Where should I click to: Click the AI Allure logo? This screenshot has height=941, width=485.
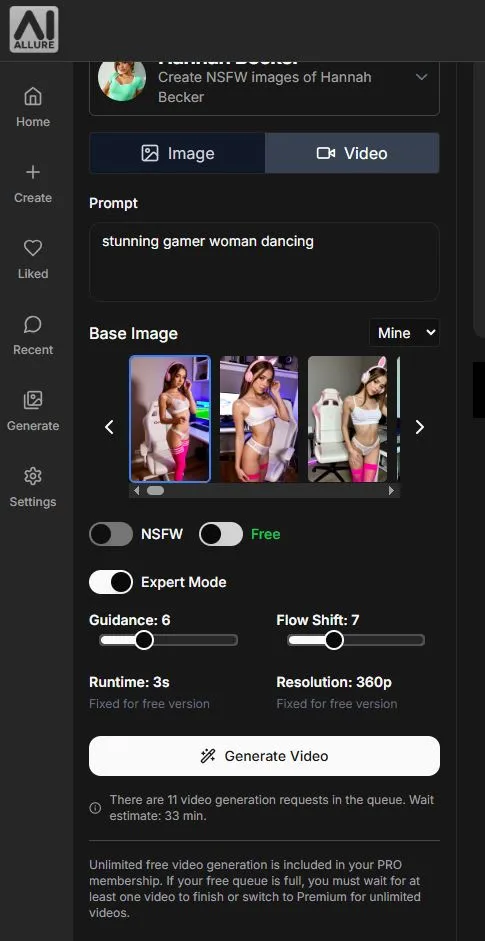(x=34, y=29)
